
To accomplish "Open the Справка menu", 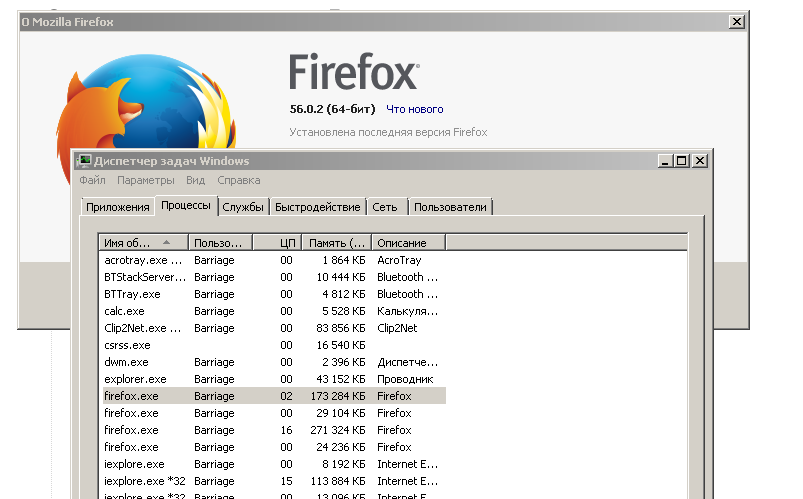I will (x=238, y=180).
